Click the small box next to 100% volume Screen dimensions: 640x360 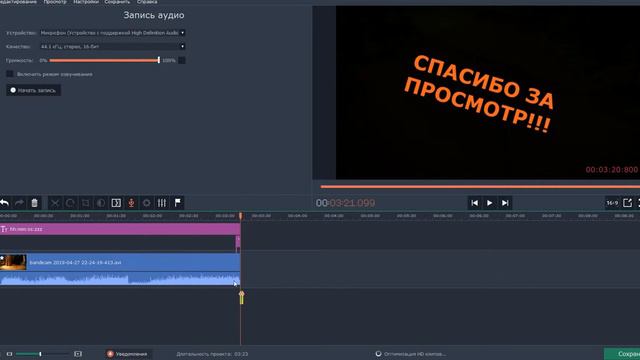[x=182, y=60]
